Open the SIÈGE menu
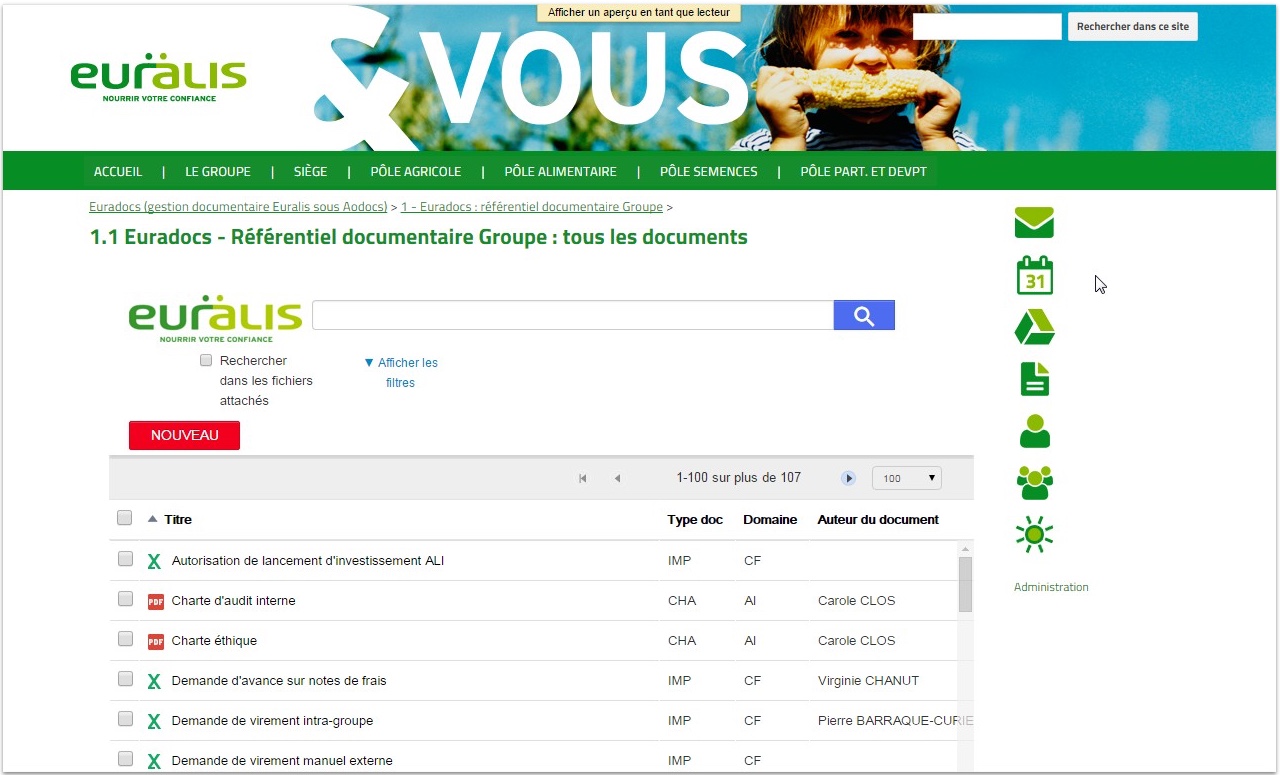The image size is (1280, 775). [311, 172]
